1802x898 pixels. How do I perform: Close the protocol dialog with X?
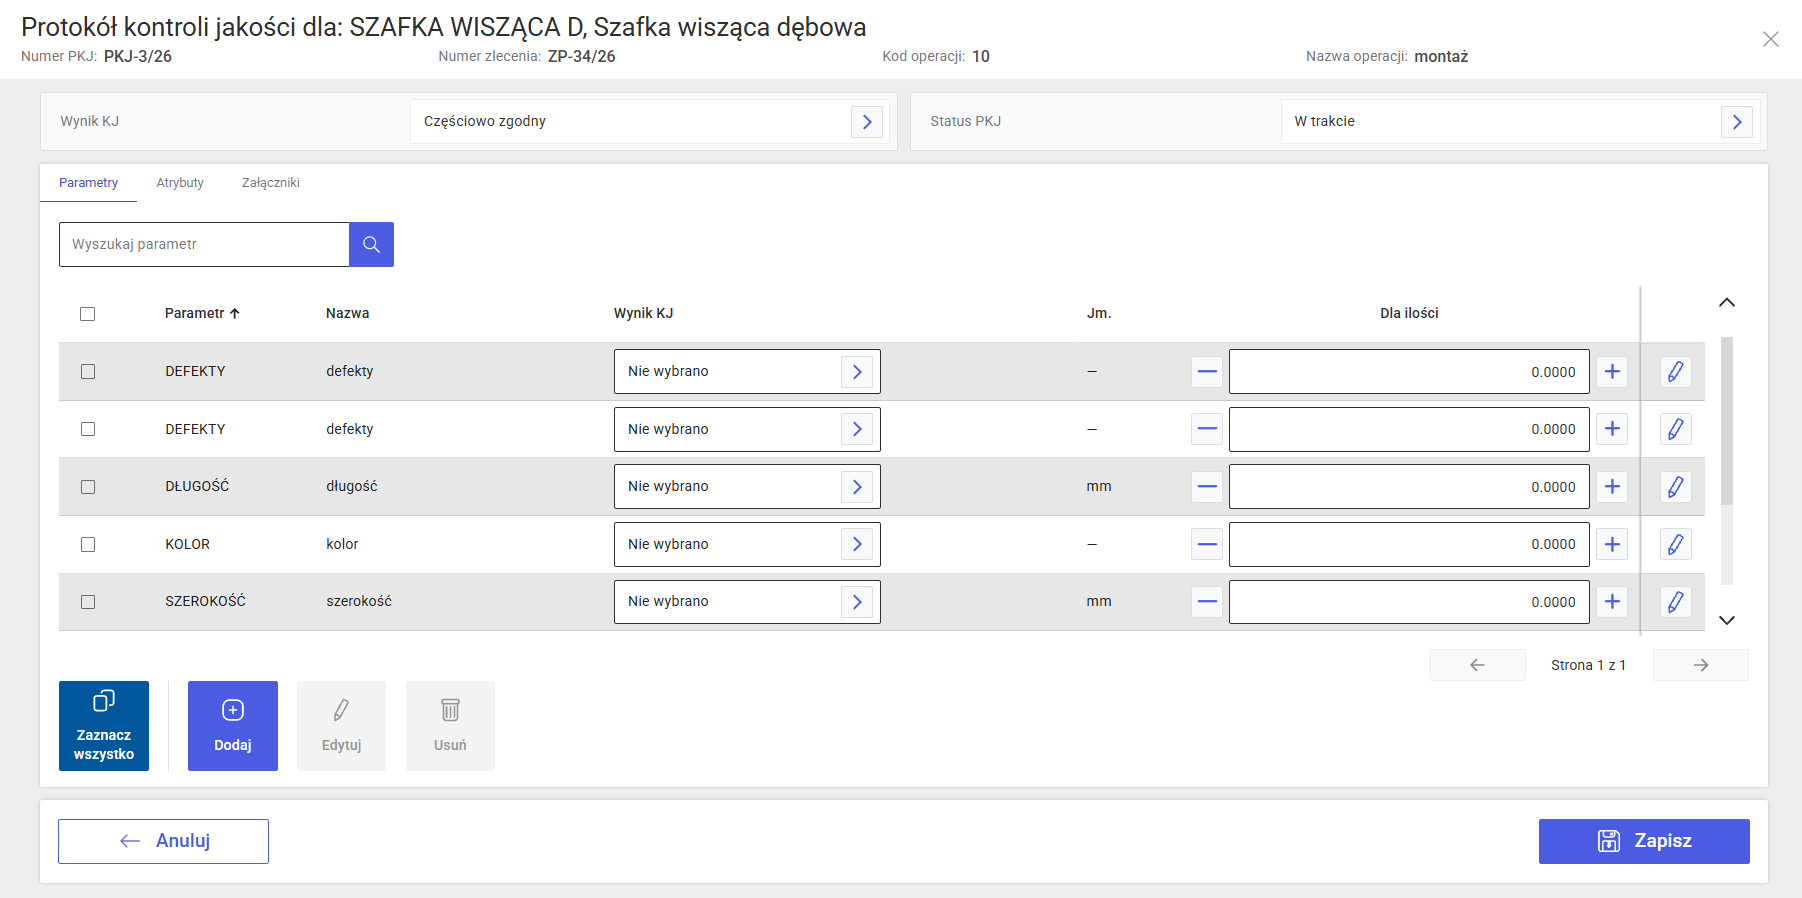[x=1771, y=39]
